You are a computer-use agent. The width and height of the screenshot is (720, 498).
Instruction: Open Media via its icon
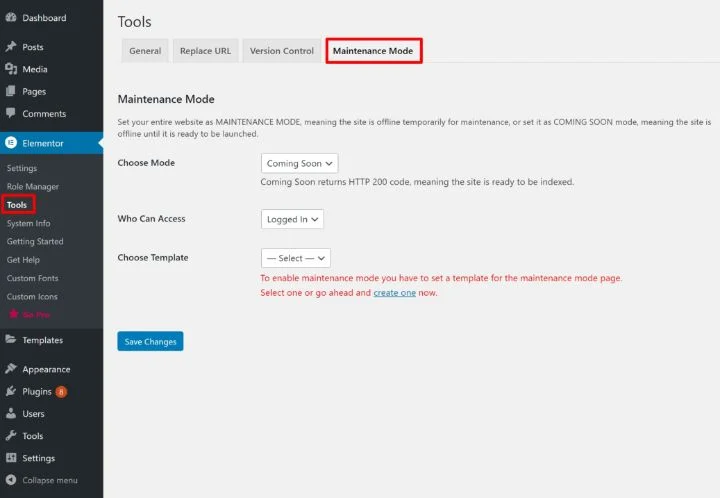tap(11, 69)
